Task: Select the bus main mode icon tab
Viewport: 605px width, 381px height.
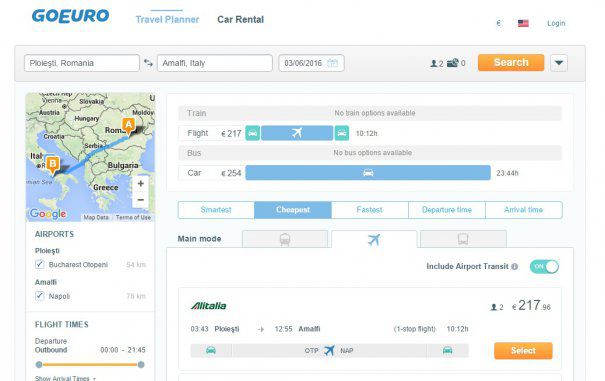Action: point(463,239)
